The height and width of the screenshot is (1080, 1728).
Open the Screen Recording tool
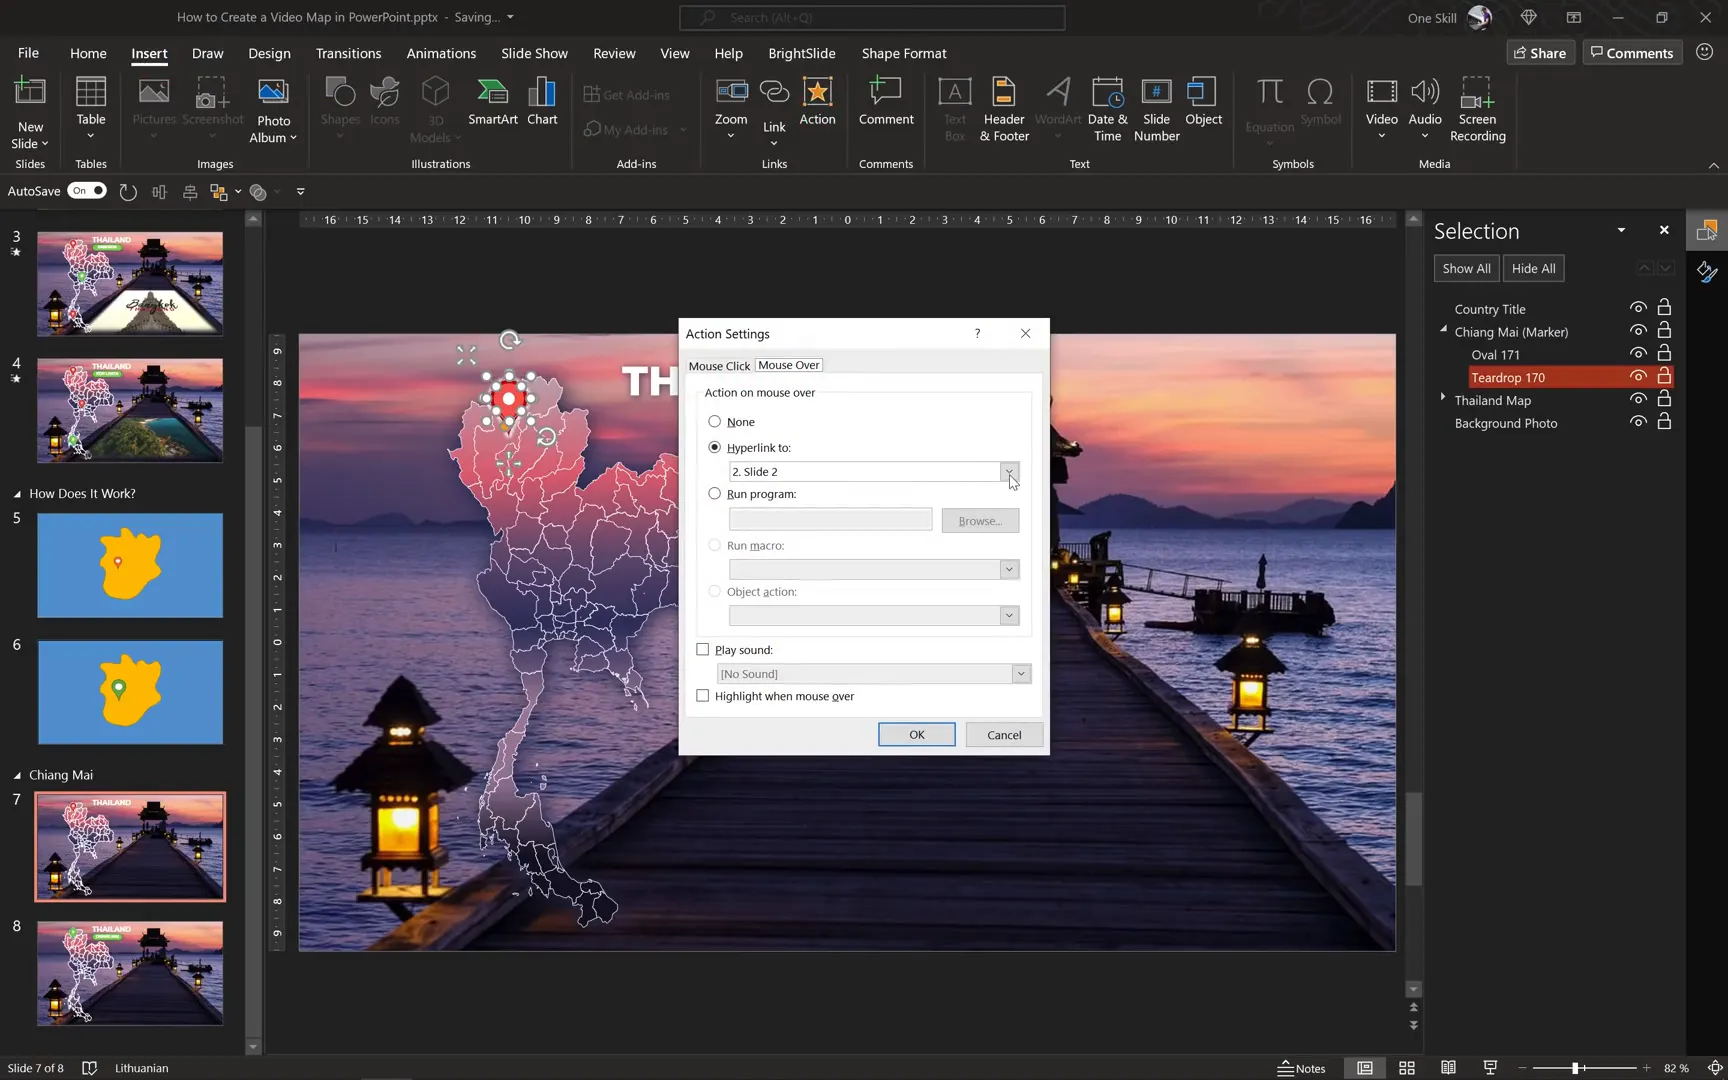click(x=1477, y=110)
